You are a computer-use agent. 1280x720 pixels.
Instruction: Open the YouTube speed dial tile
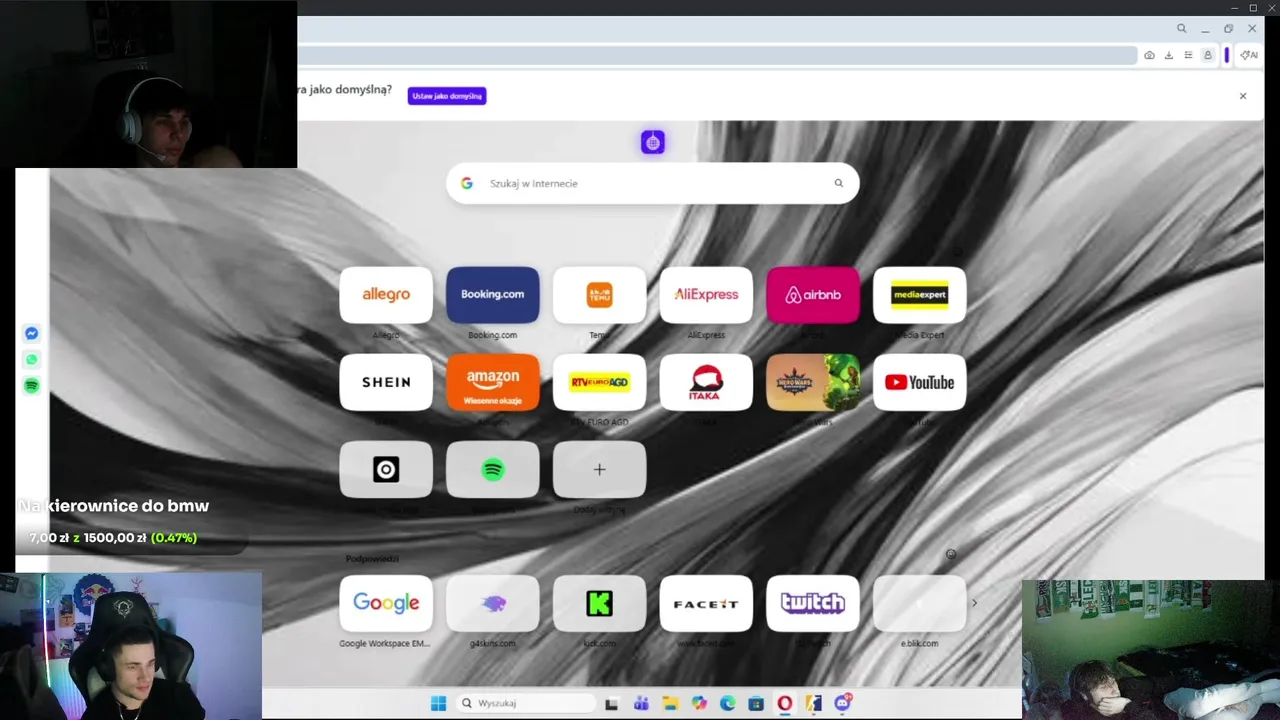919,382
